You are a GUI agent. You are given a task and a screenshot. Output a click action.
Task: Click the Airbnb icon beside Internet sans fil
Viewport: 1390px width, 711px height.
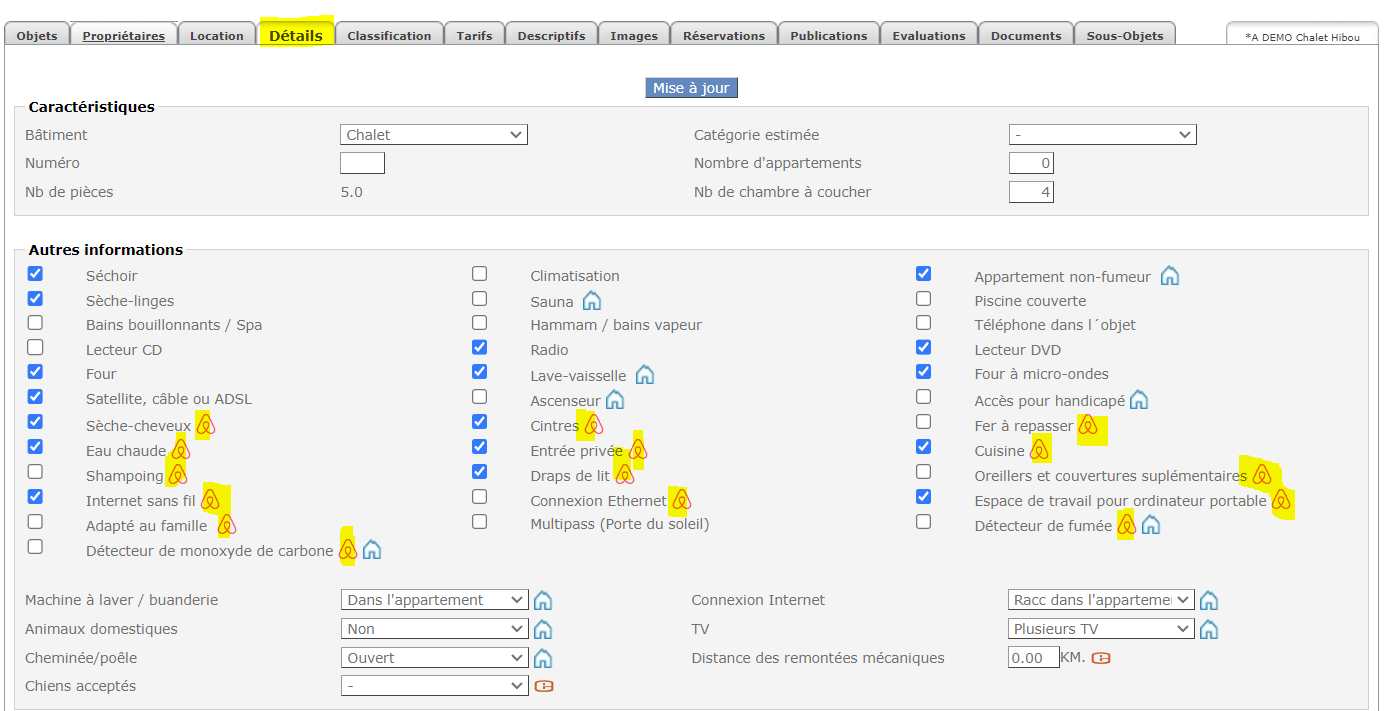[x=211, y=500]
